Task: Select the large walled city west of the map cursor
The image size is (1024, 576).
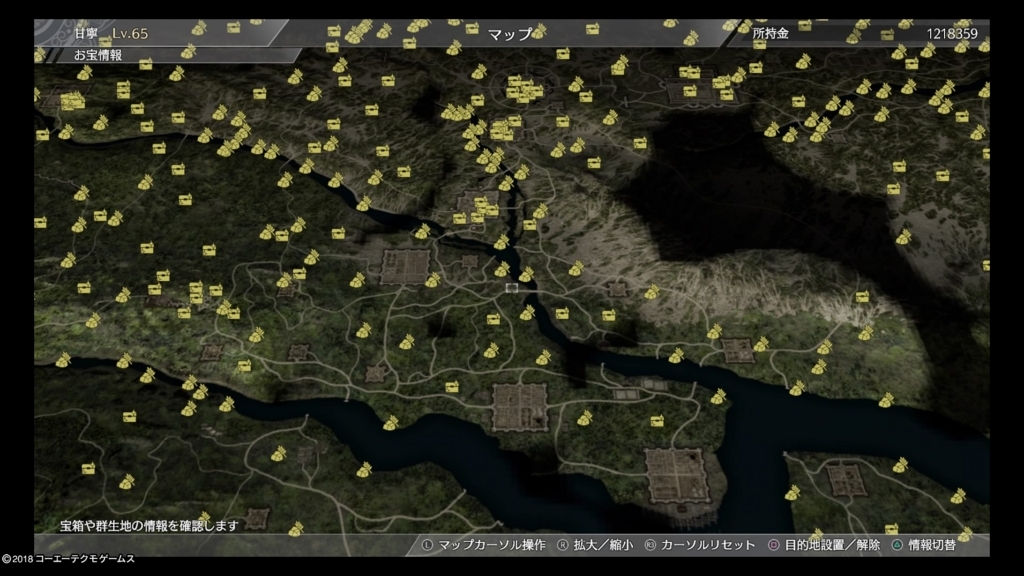Action: click(x=405, y=266)
